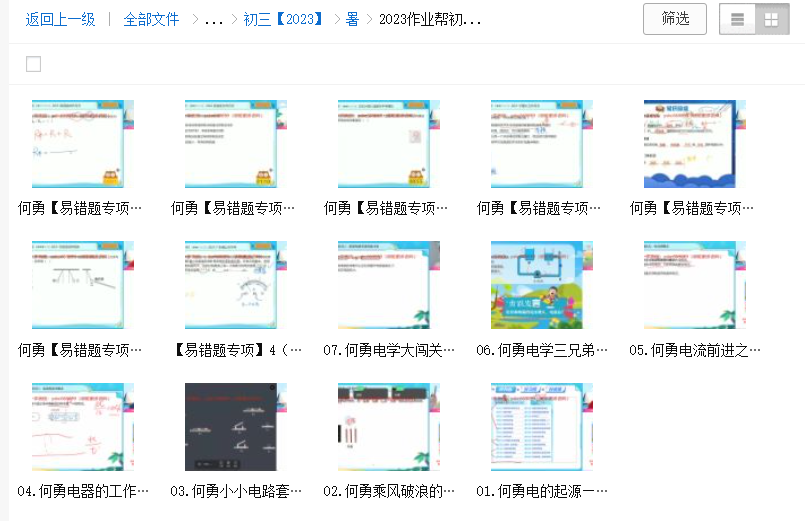Screen dimensions: 805x521
Task: Expand the collapsed ... breadcrumb
Action: [x=214, y=21]
